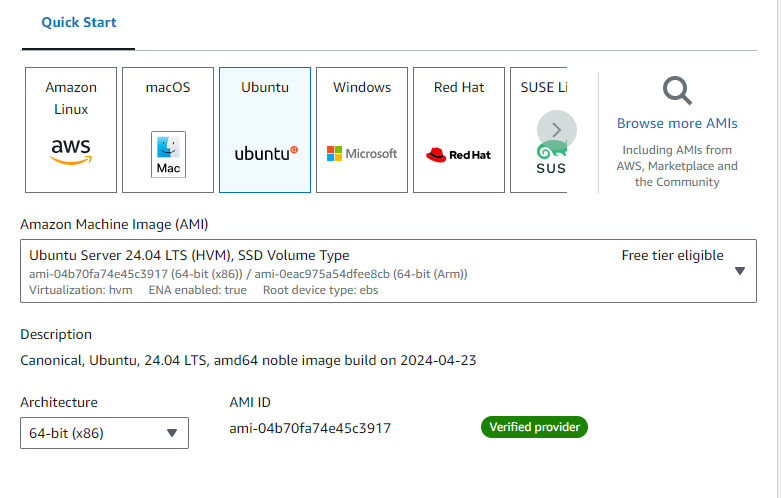Viewport: 781px width, 498px height.
Task: Click 'ENA enabled: true' text
Action: (x=198, y=290)
